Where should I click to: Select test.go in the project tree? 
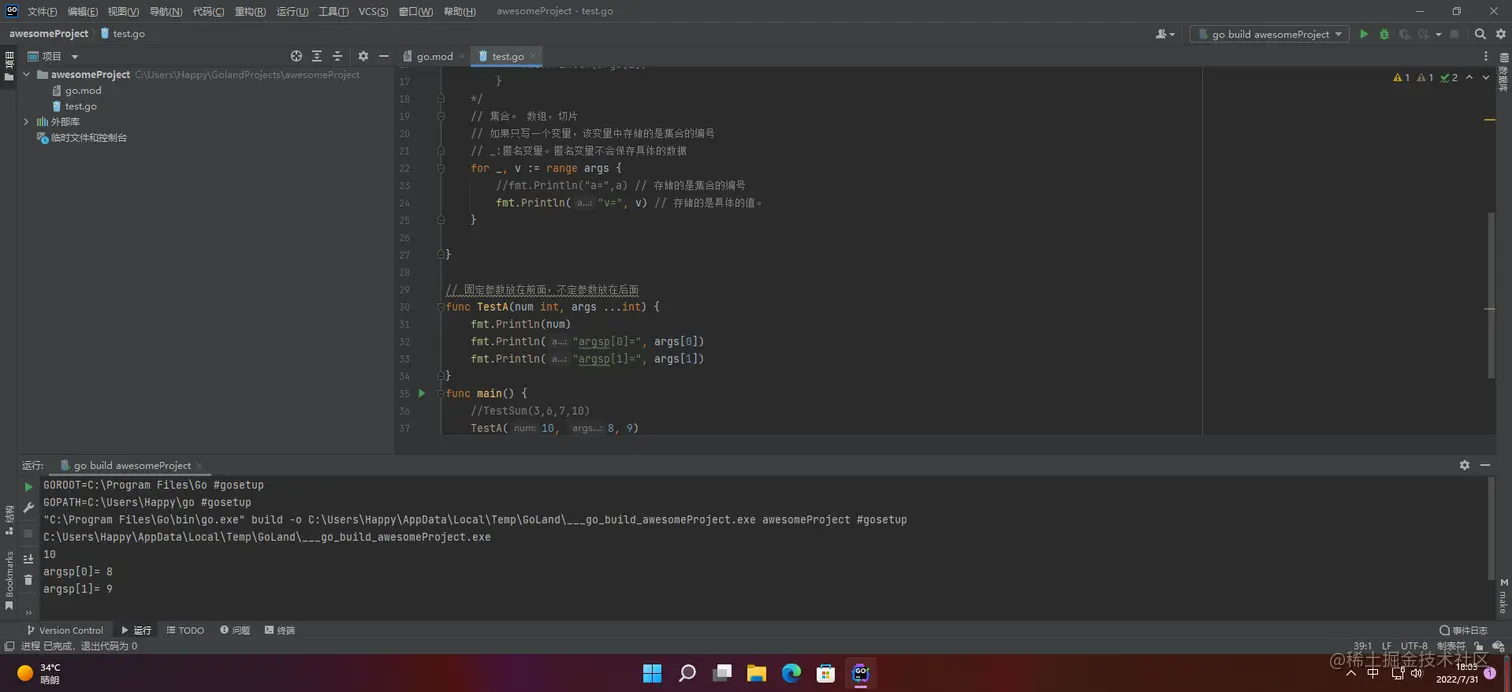80,106
